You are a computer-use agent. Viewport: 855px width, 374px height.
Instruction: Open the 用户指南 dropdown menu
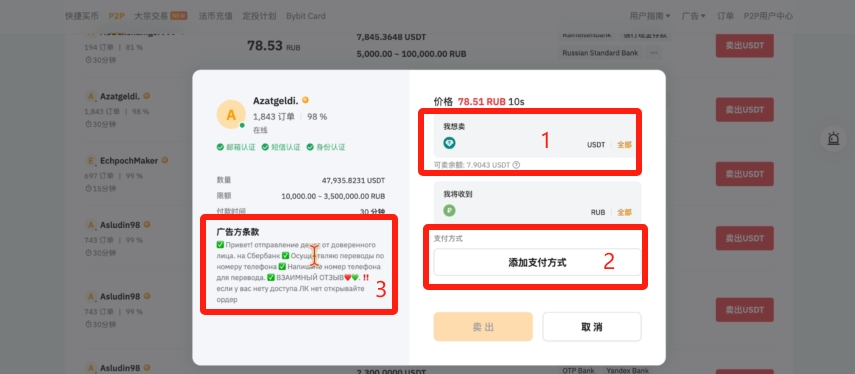coord(650,16)
